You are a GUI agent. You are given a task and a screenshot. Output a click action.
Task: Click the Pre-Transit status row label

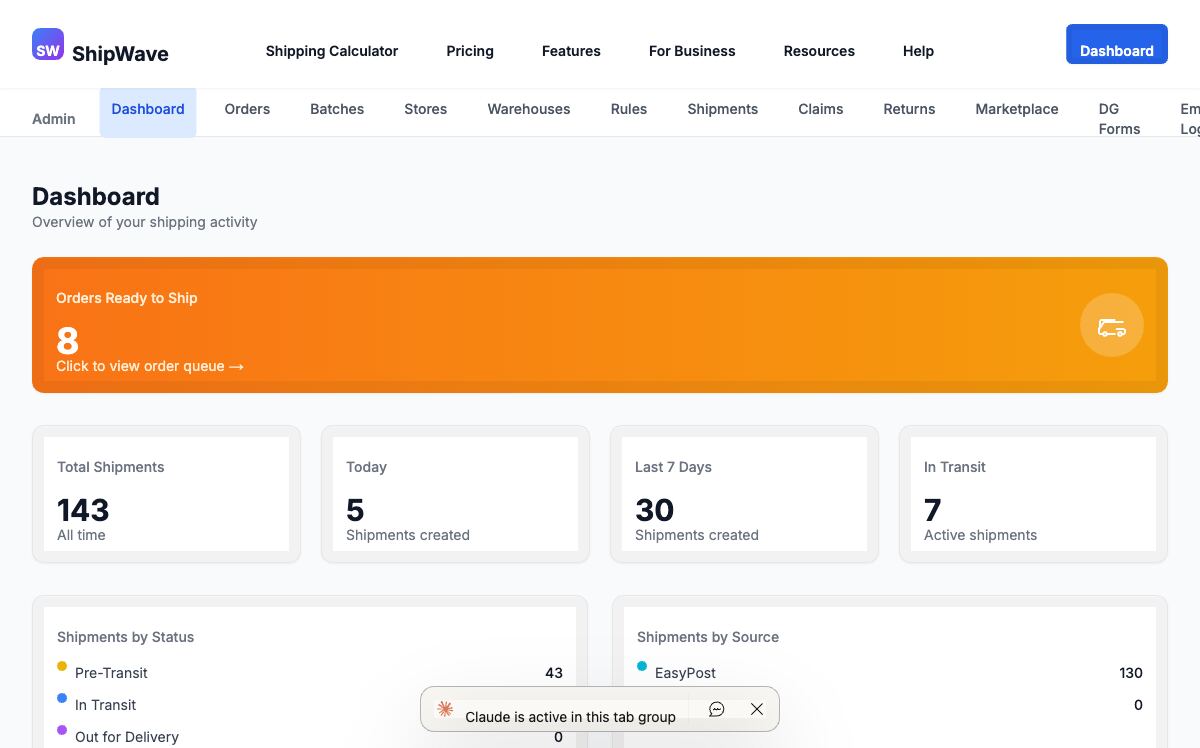(111, 673)
